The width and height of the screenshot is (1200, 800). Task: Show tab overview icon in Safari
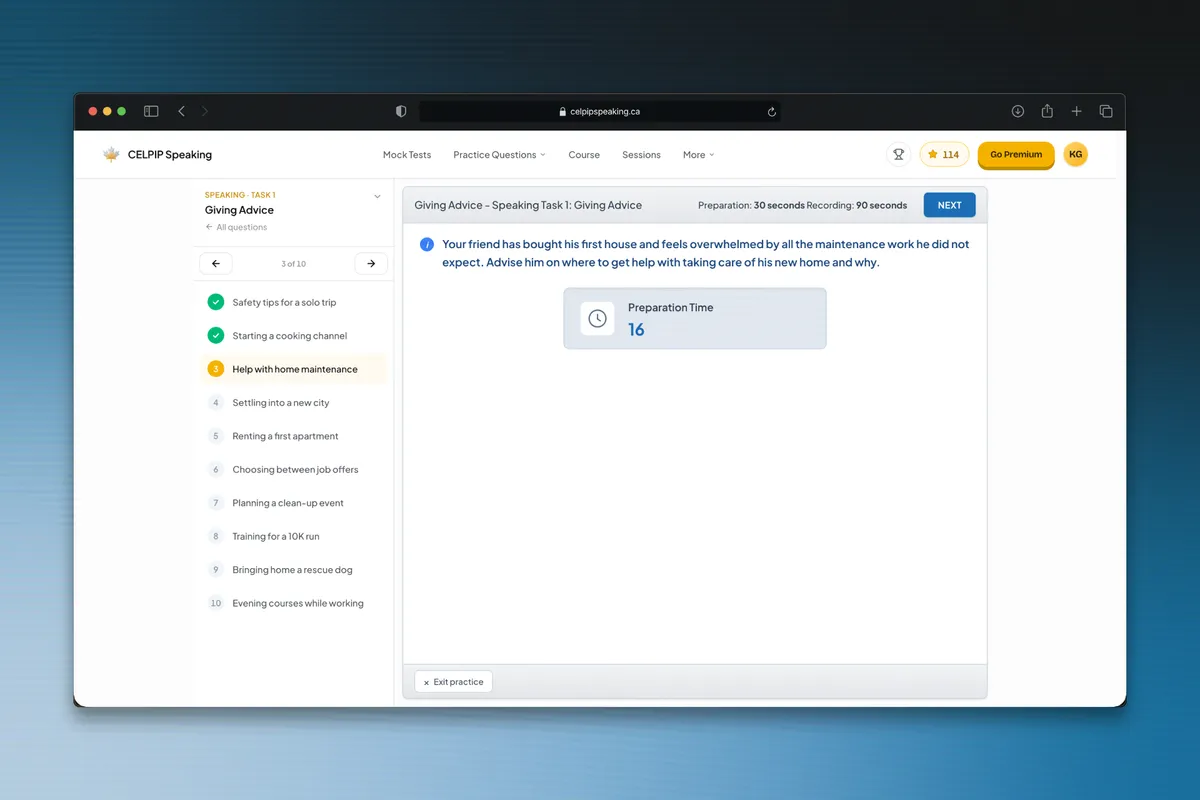pos(1106,111)
